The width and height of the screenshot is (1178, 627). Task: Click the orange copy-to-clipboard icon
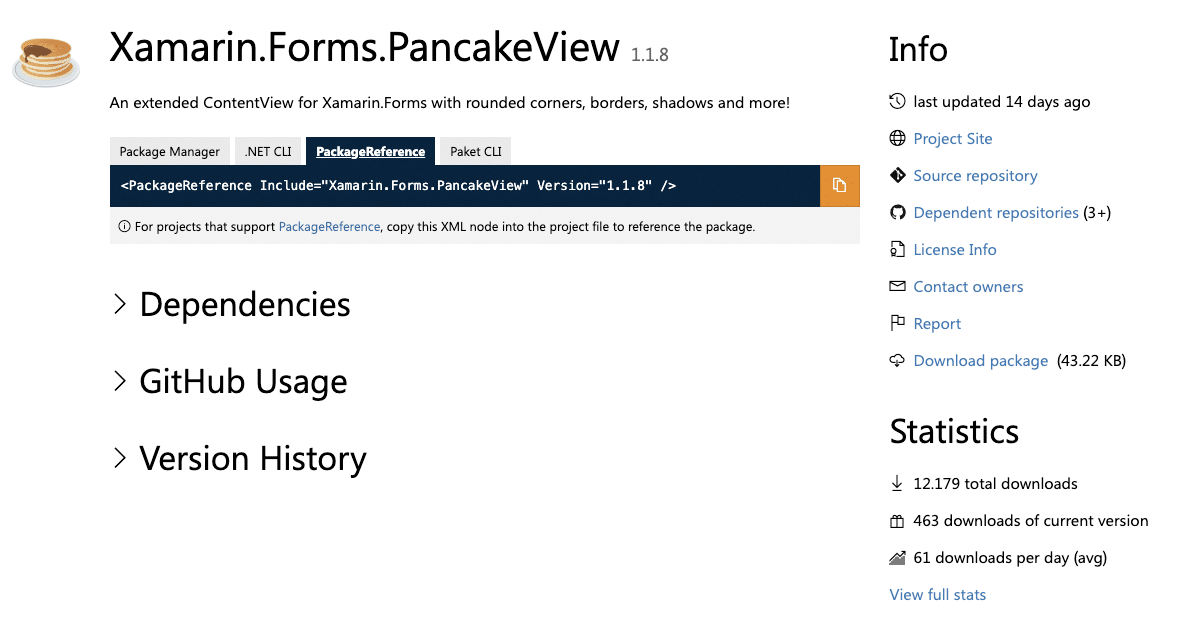839,186
